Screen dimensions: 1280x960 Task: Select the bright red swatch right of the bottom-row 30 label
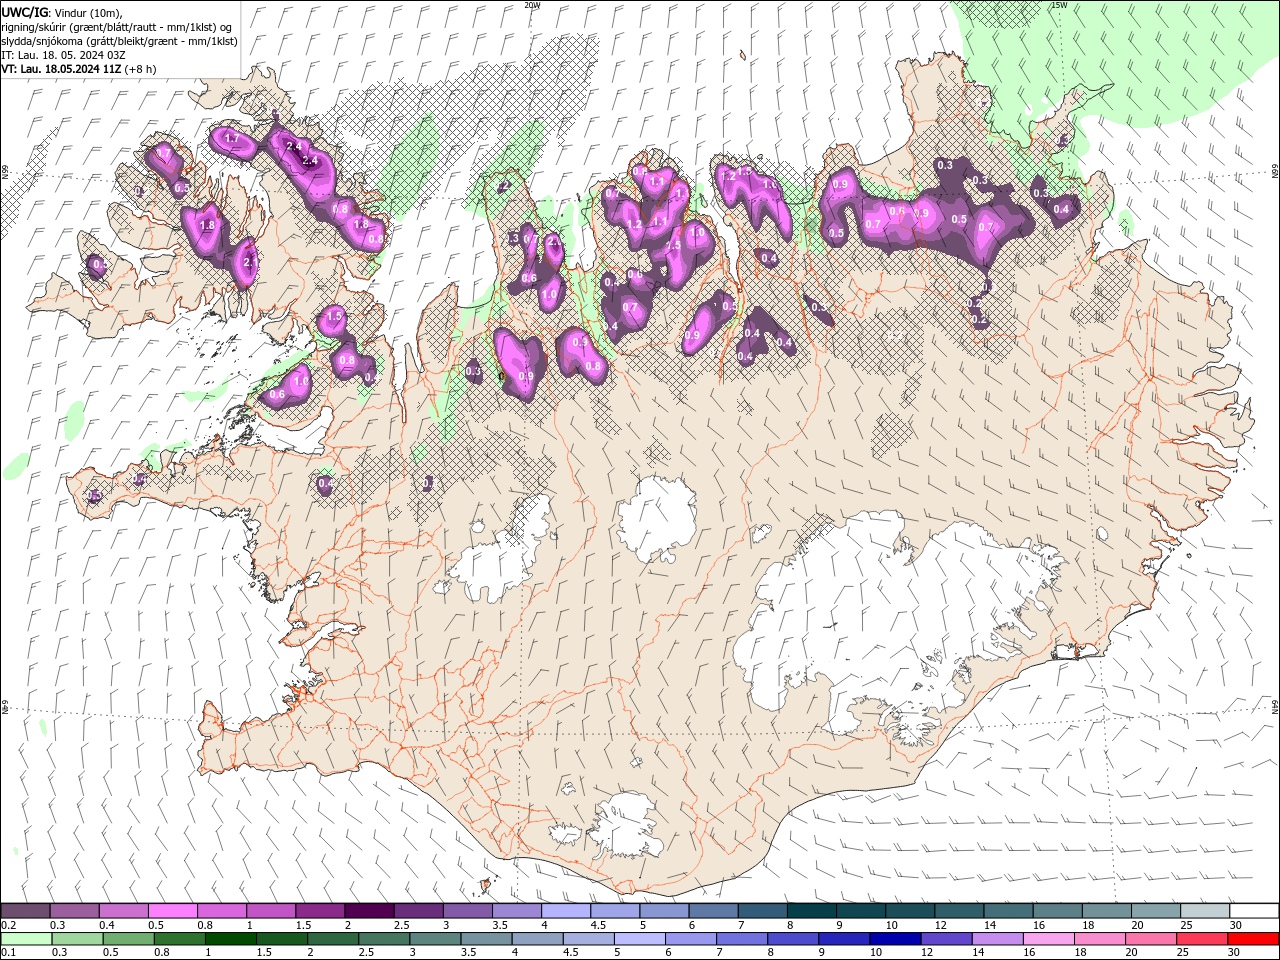click(1252, 939)
